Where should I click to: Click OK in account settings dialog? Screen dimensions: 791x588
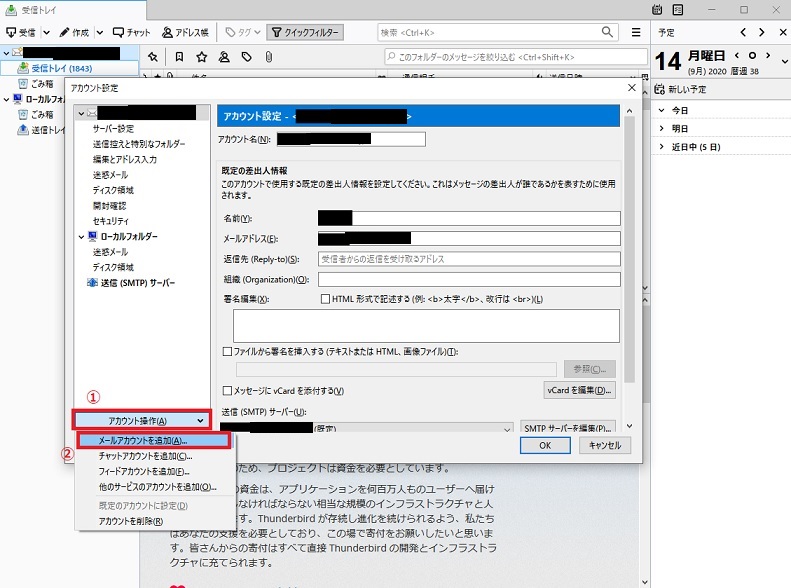click(545, 445)
